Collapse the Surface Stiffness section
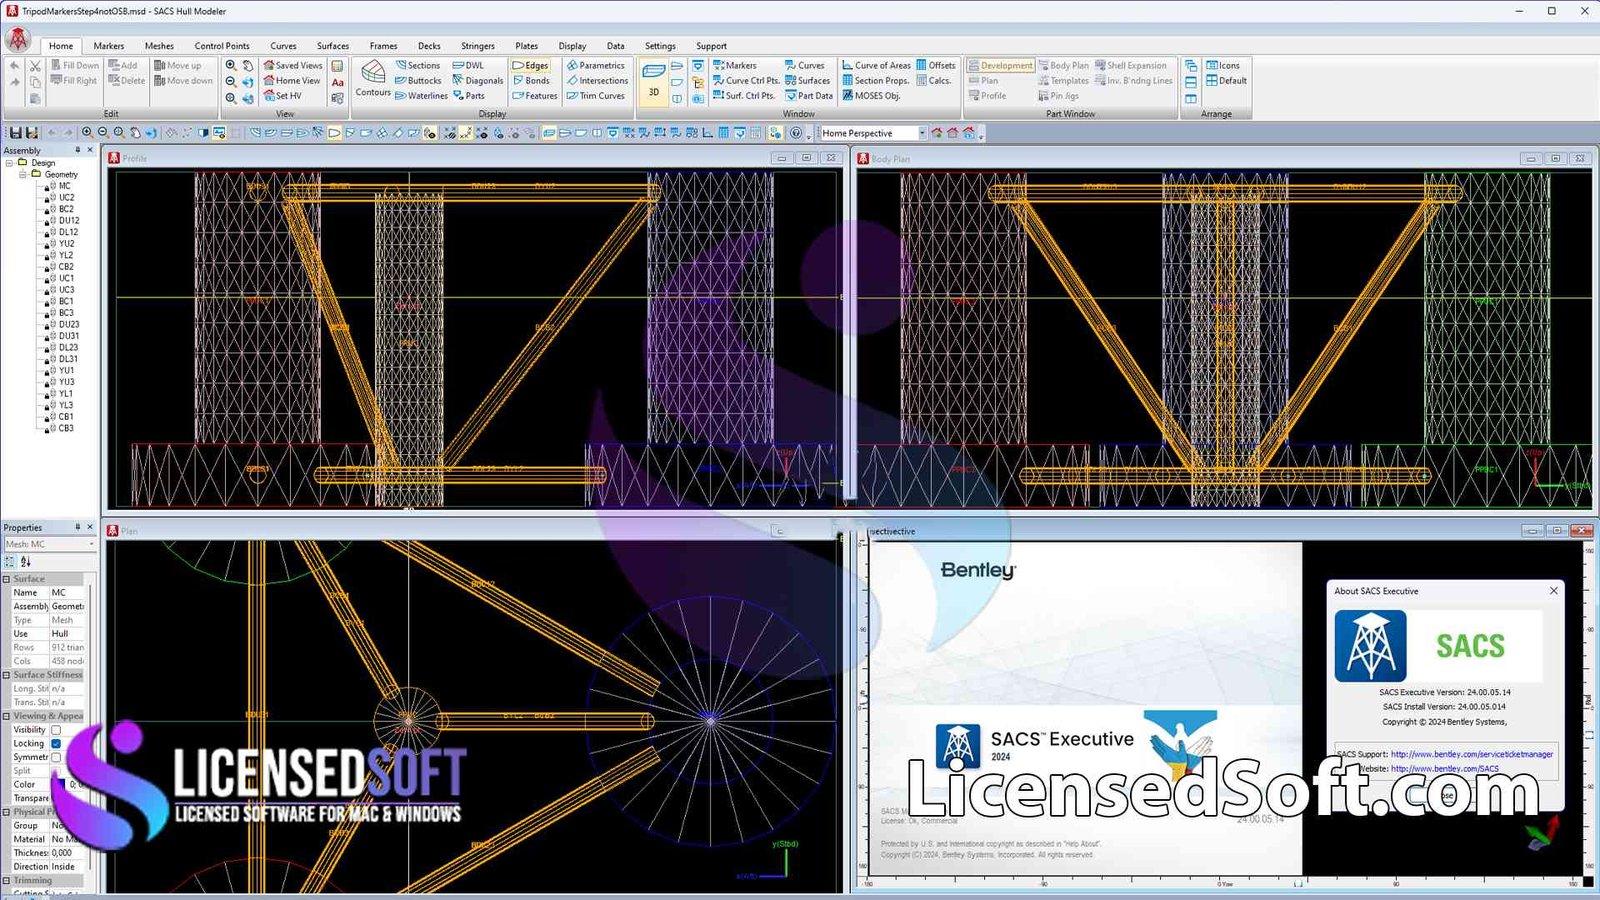 pos(6,675)
